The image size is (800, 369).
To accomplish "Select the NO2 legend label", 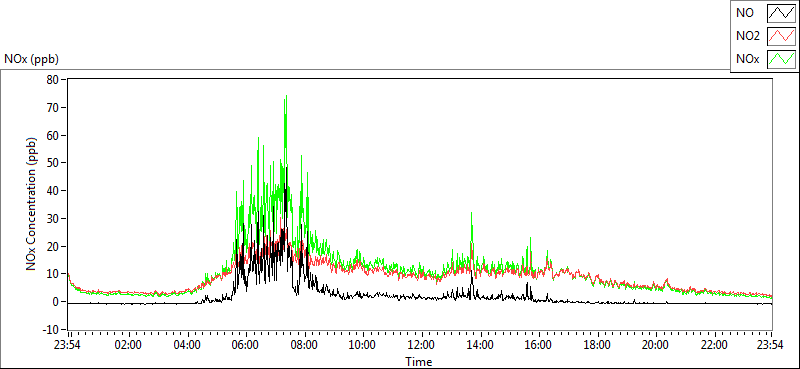I will [747, 36].
